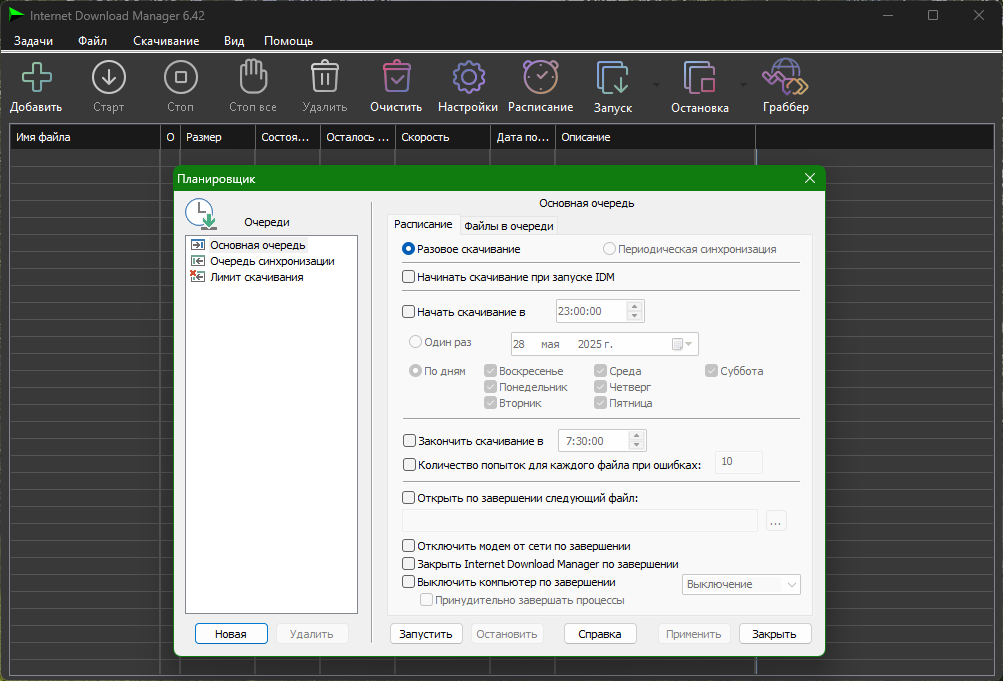
Task: Select Периодическая синхронизация radio button
Action: tap(609, 249)
